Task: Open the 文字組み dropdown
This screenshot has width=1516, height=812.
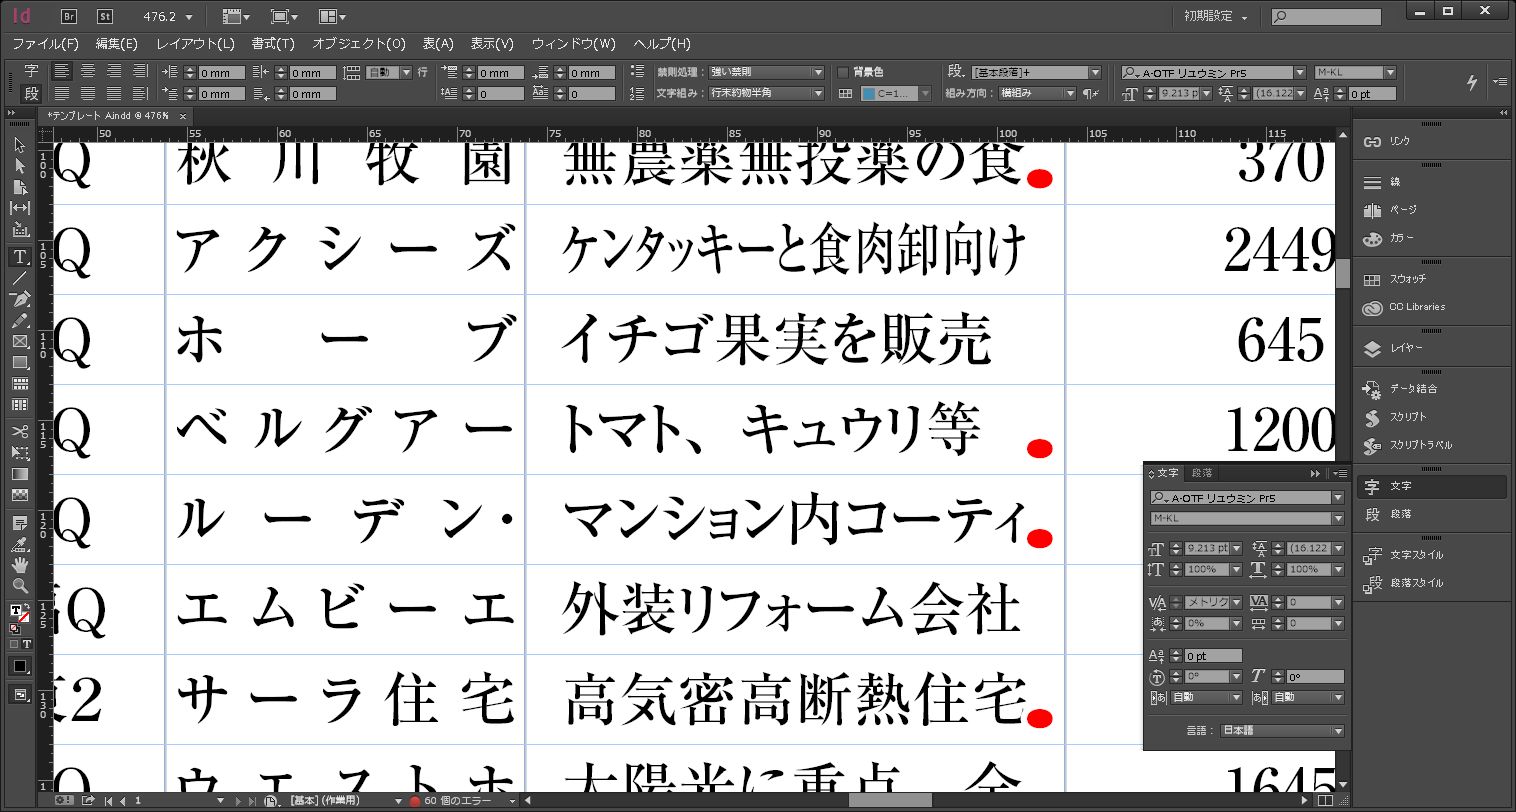Action: [766, 93]
